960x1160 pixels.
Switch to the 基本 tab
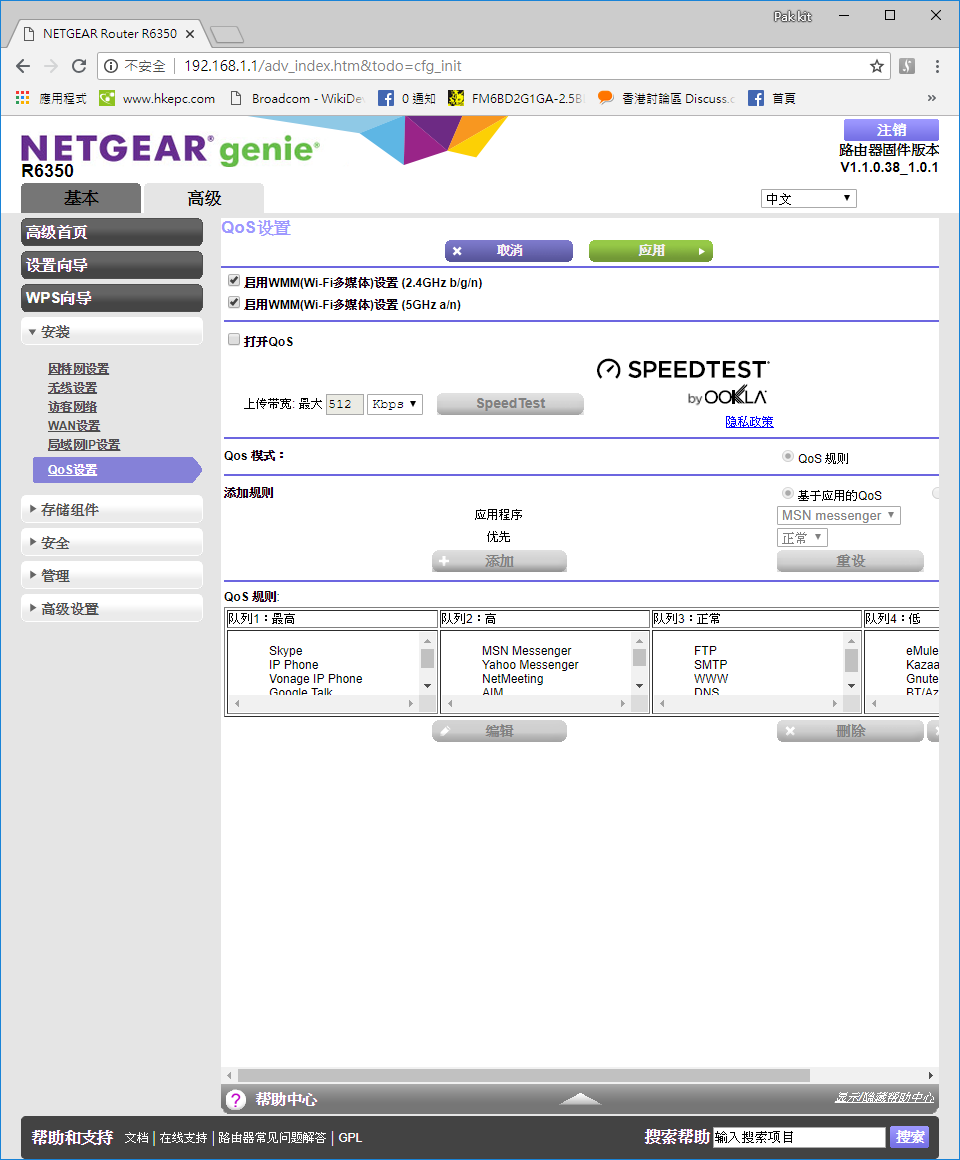pos(81,198)
